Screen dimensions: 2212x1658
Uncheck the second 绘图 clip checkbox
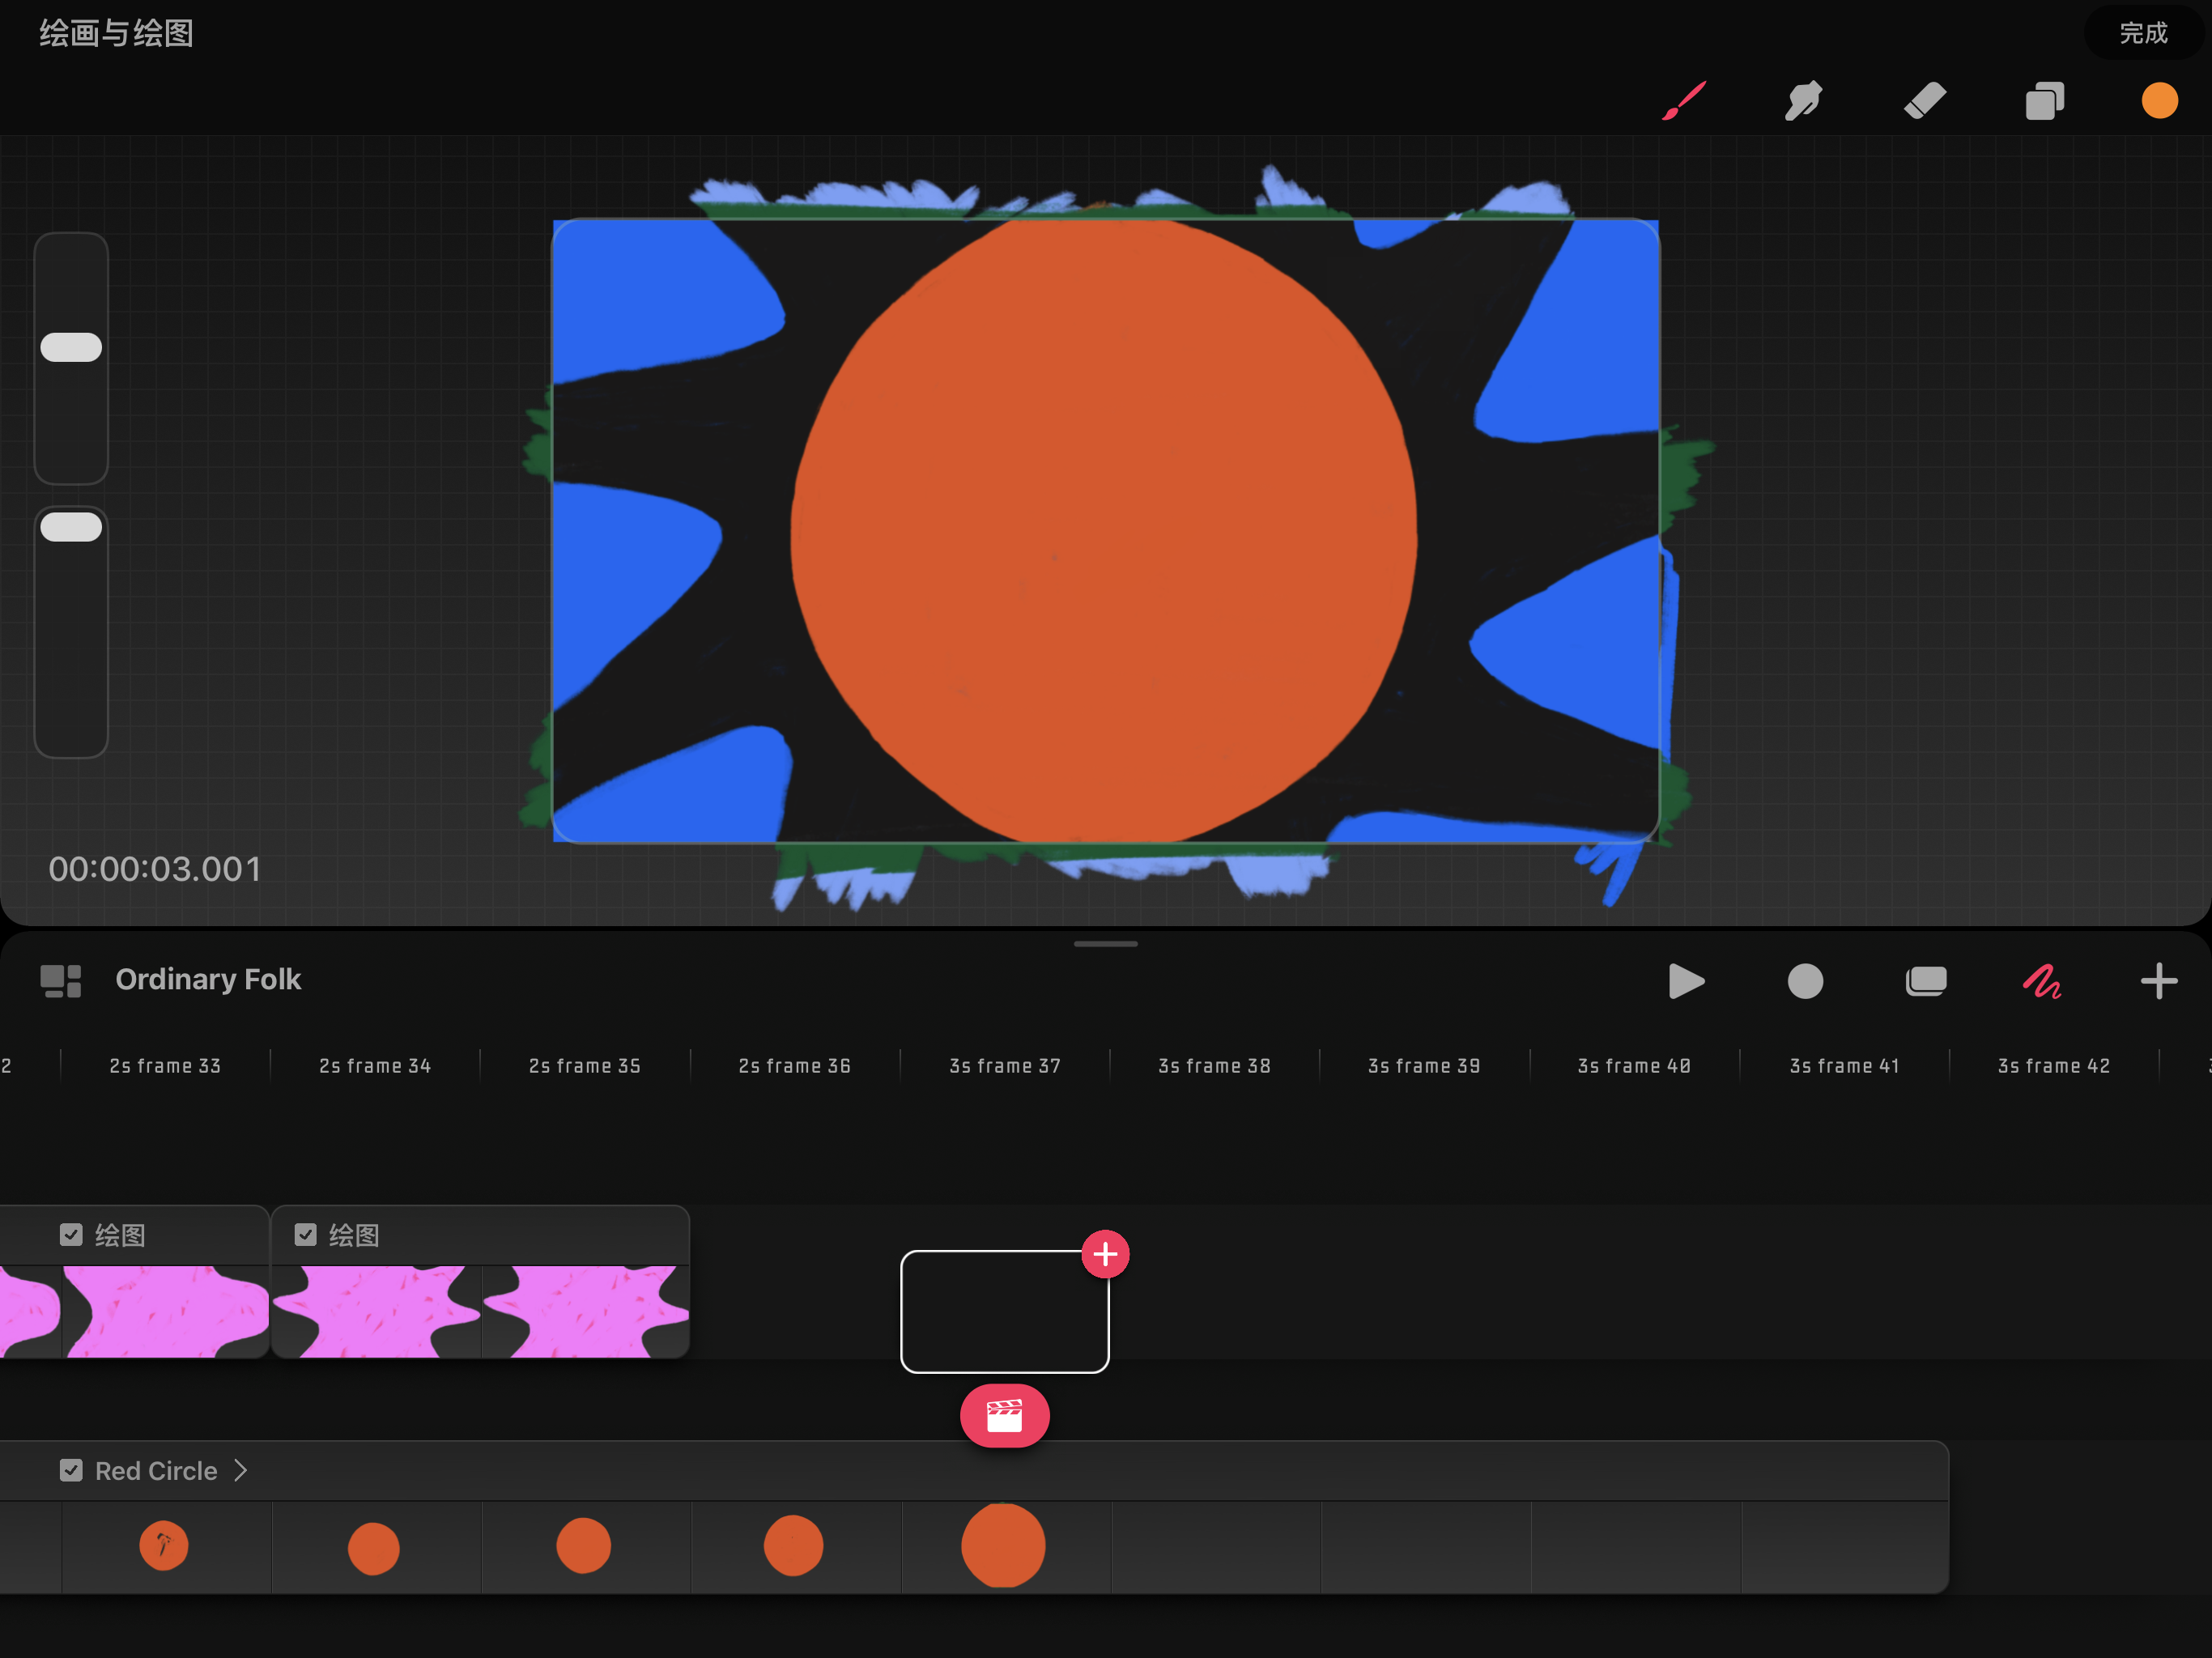(x=306, y=1235)
